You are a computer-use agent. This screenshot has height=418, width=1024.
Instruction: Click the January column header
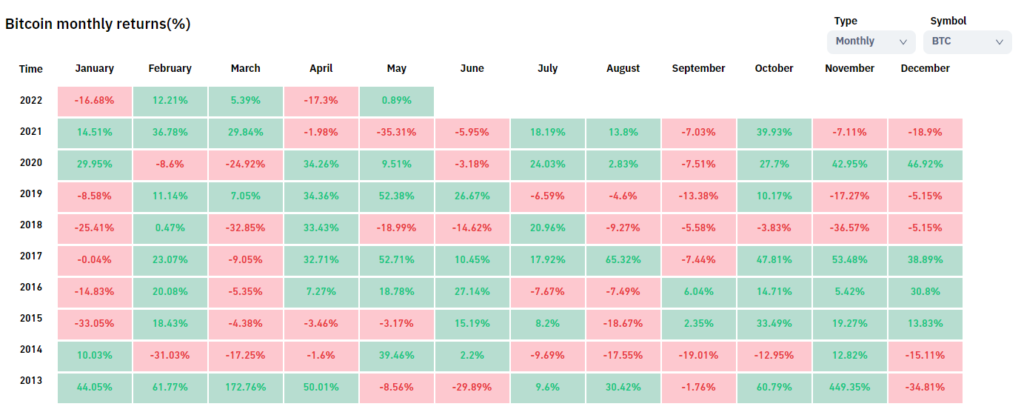coord(94,68)
